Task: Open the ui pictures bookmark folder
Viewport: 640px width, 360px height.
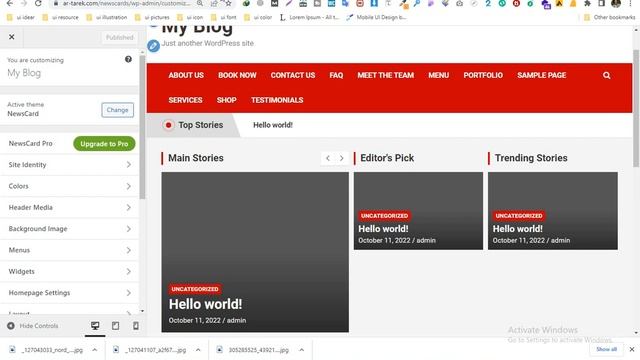Action: coord(152,18)
